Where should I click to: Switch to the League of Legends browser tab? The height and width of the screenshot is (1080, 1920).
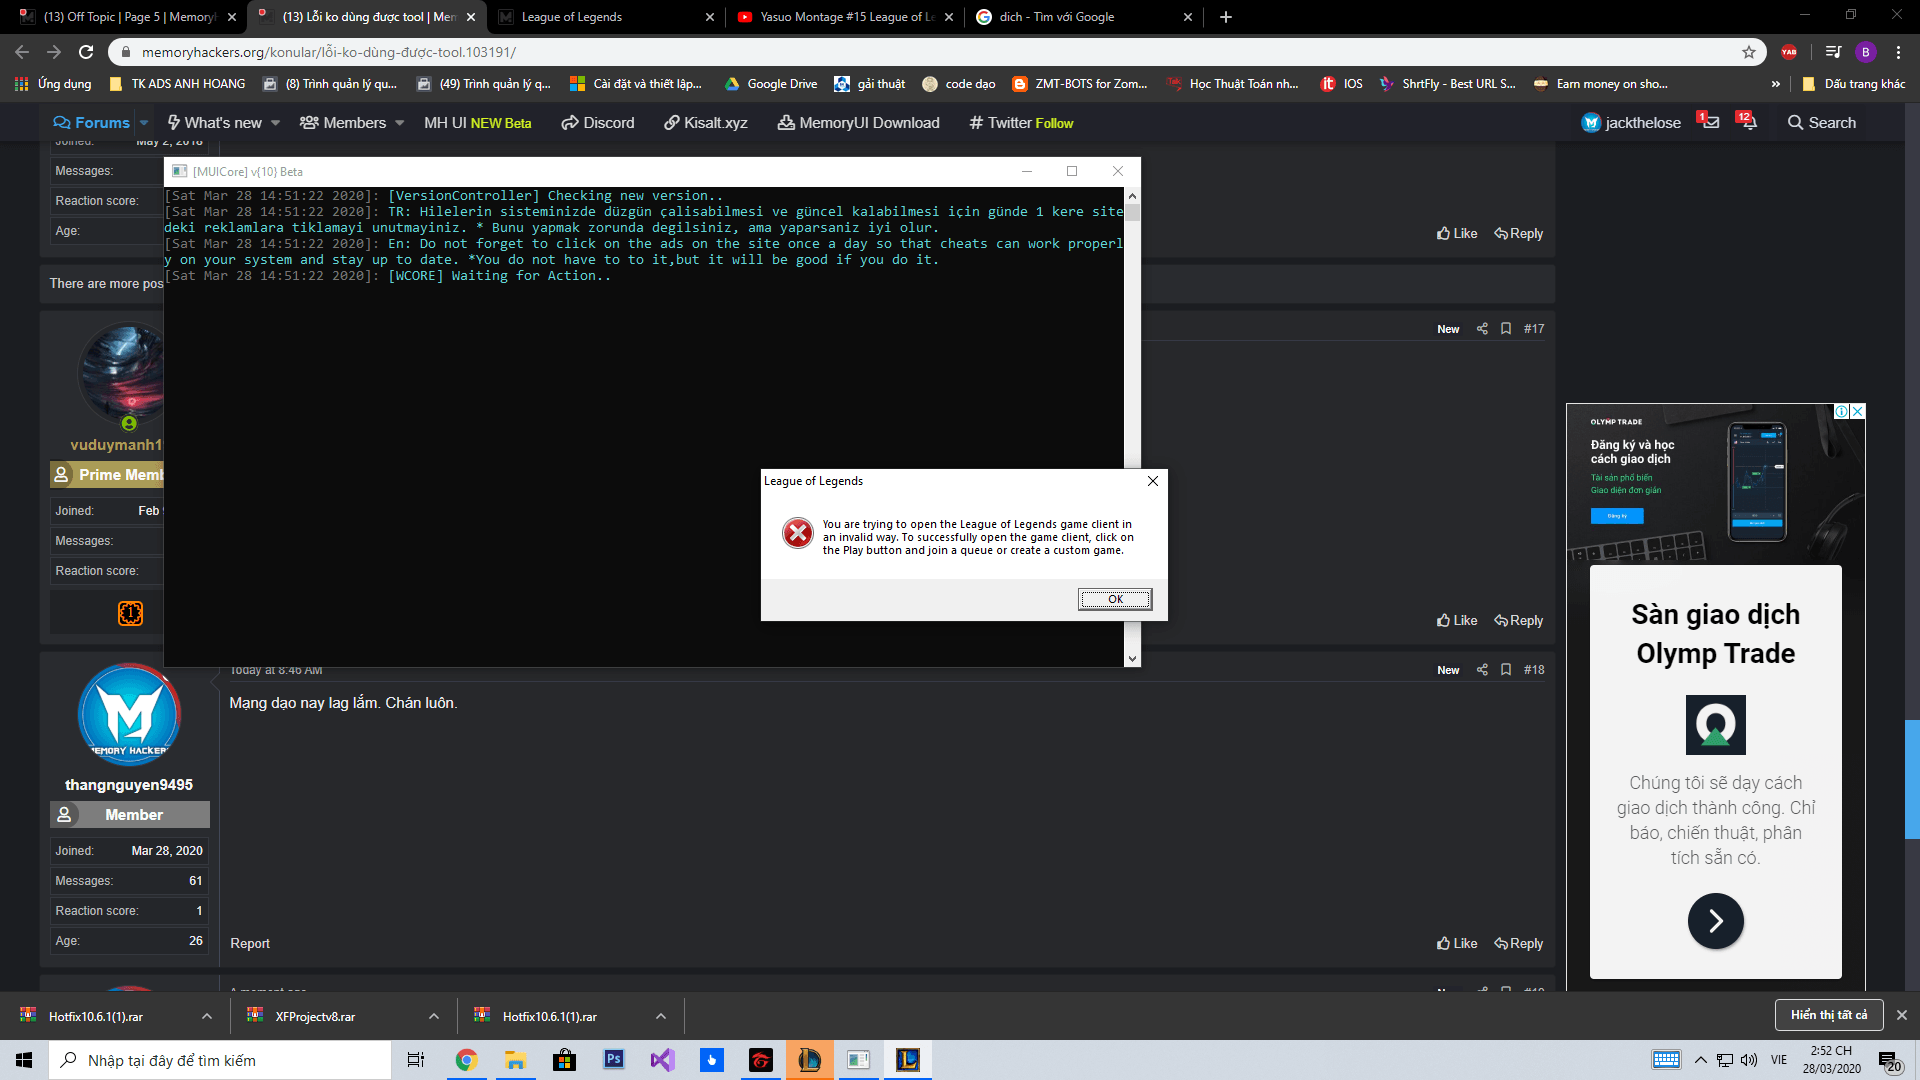(606, 17)
